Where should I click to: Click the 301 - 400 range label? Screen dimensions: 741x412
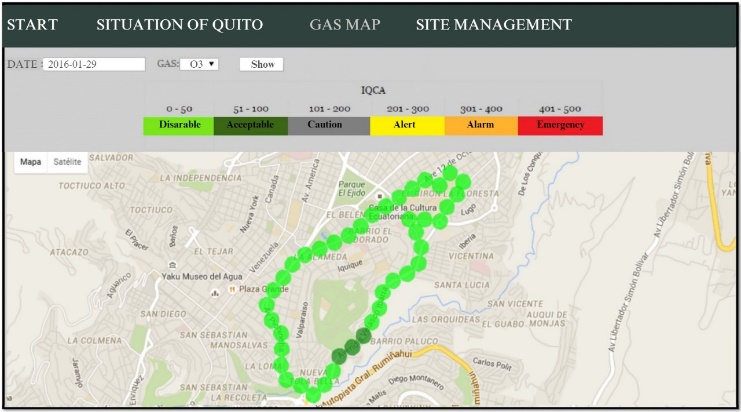tap(482, 109)
